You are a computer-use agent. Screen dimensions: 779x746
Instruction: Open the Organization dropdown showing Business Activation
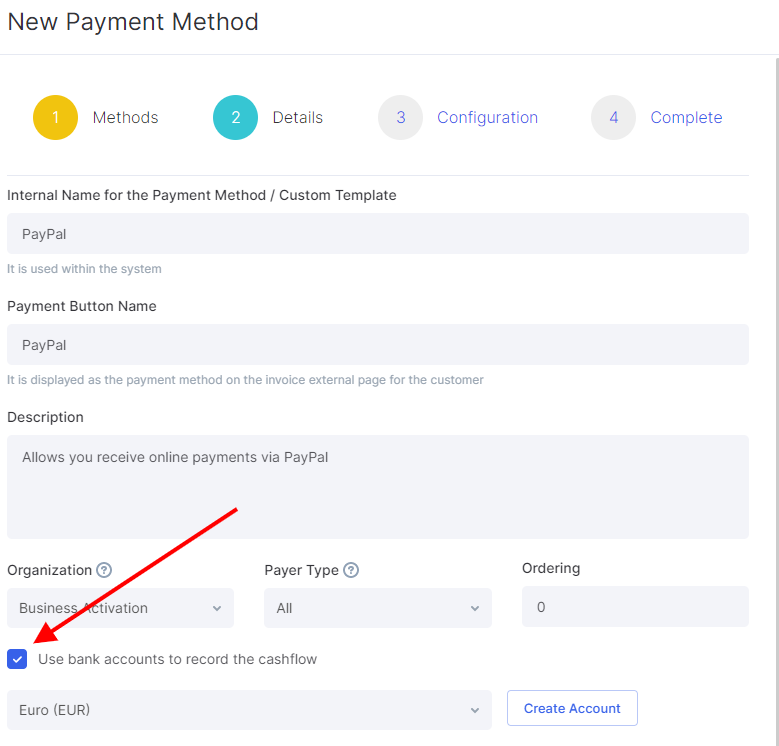(120, 608)
